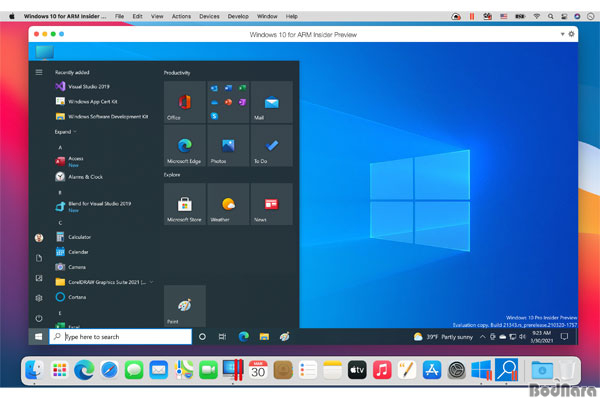Viewport: 600px width, 400px height.
Task: Click the Wi-Fi icon in menu bar
Action: pyautogui.click(x=536, y=16)
